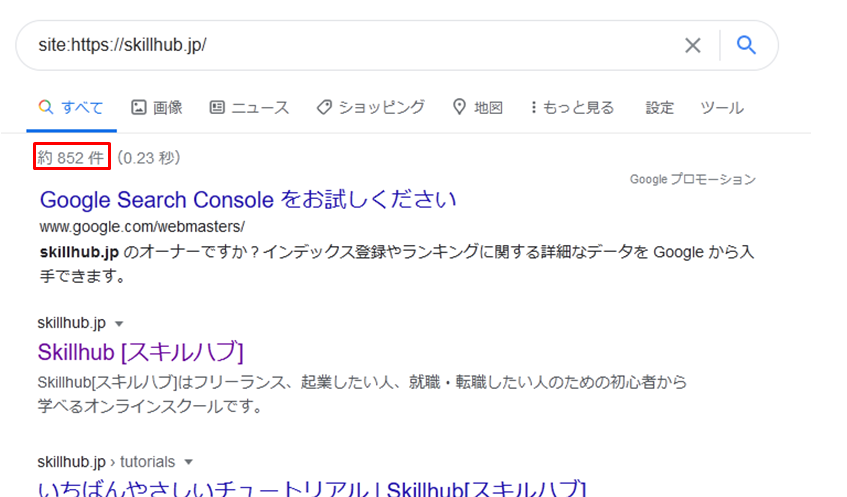Open the Google Search Console をお試しください link
The image size is (847, 497).
point(248,200)
